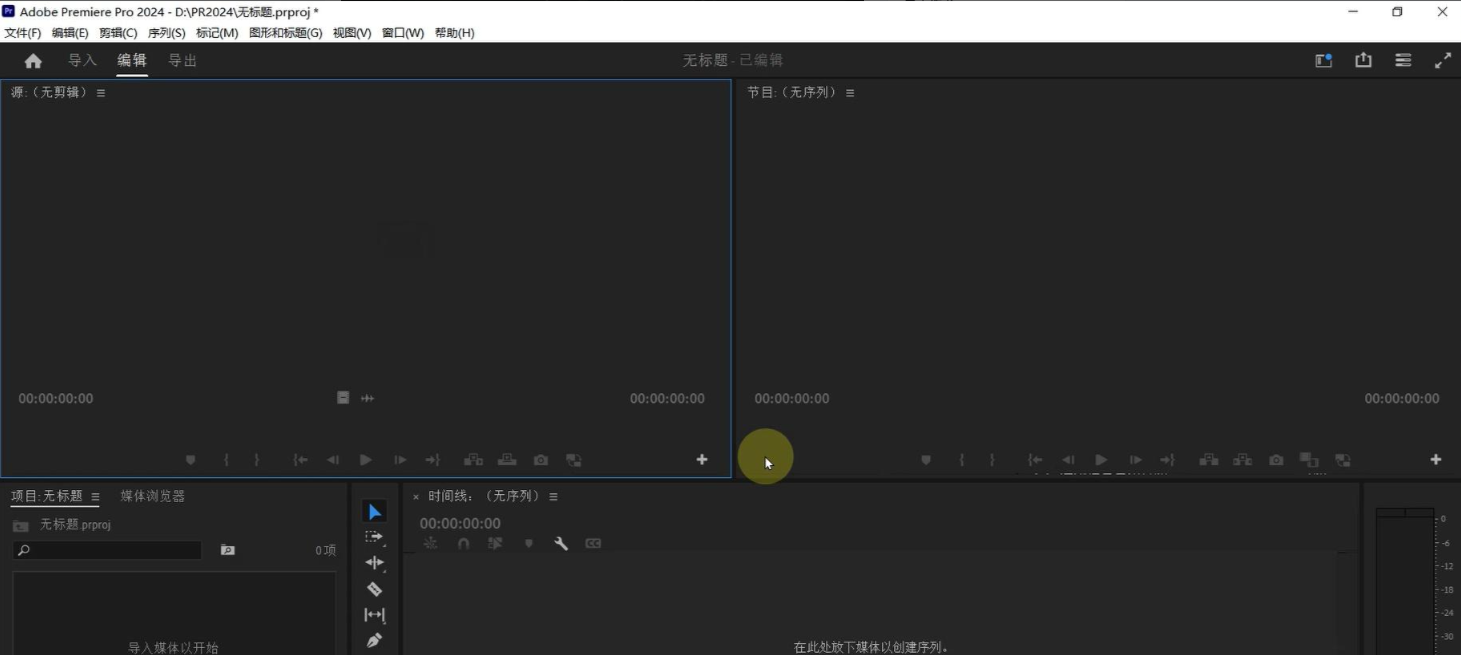Open the 序列(S) menu
The height and width of the screenshot is (655, 1461).
166,33
